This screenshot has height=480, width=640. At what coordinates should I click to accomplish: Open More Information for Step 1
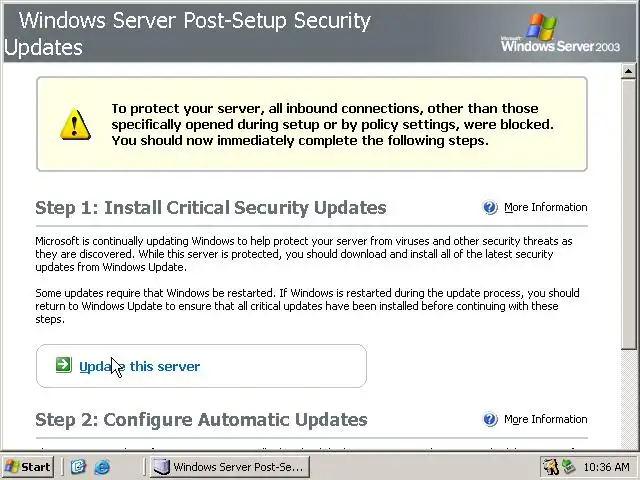coord(545,208)
